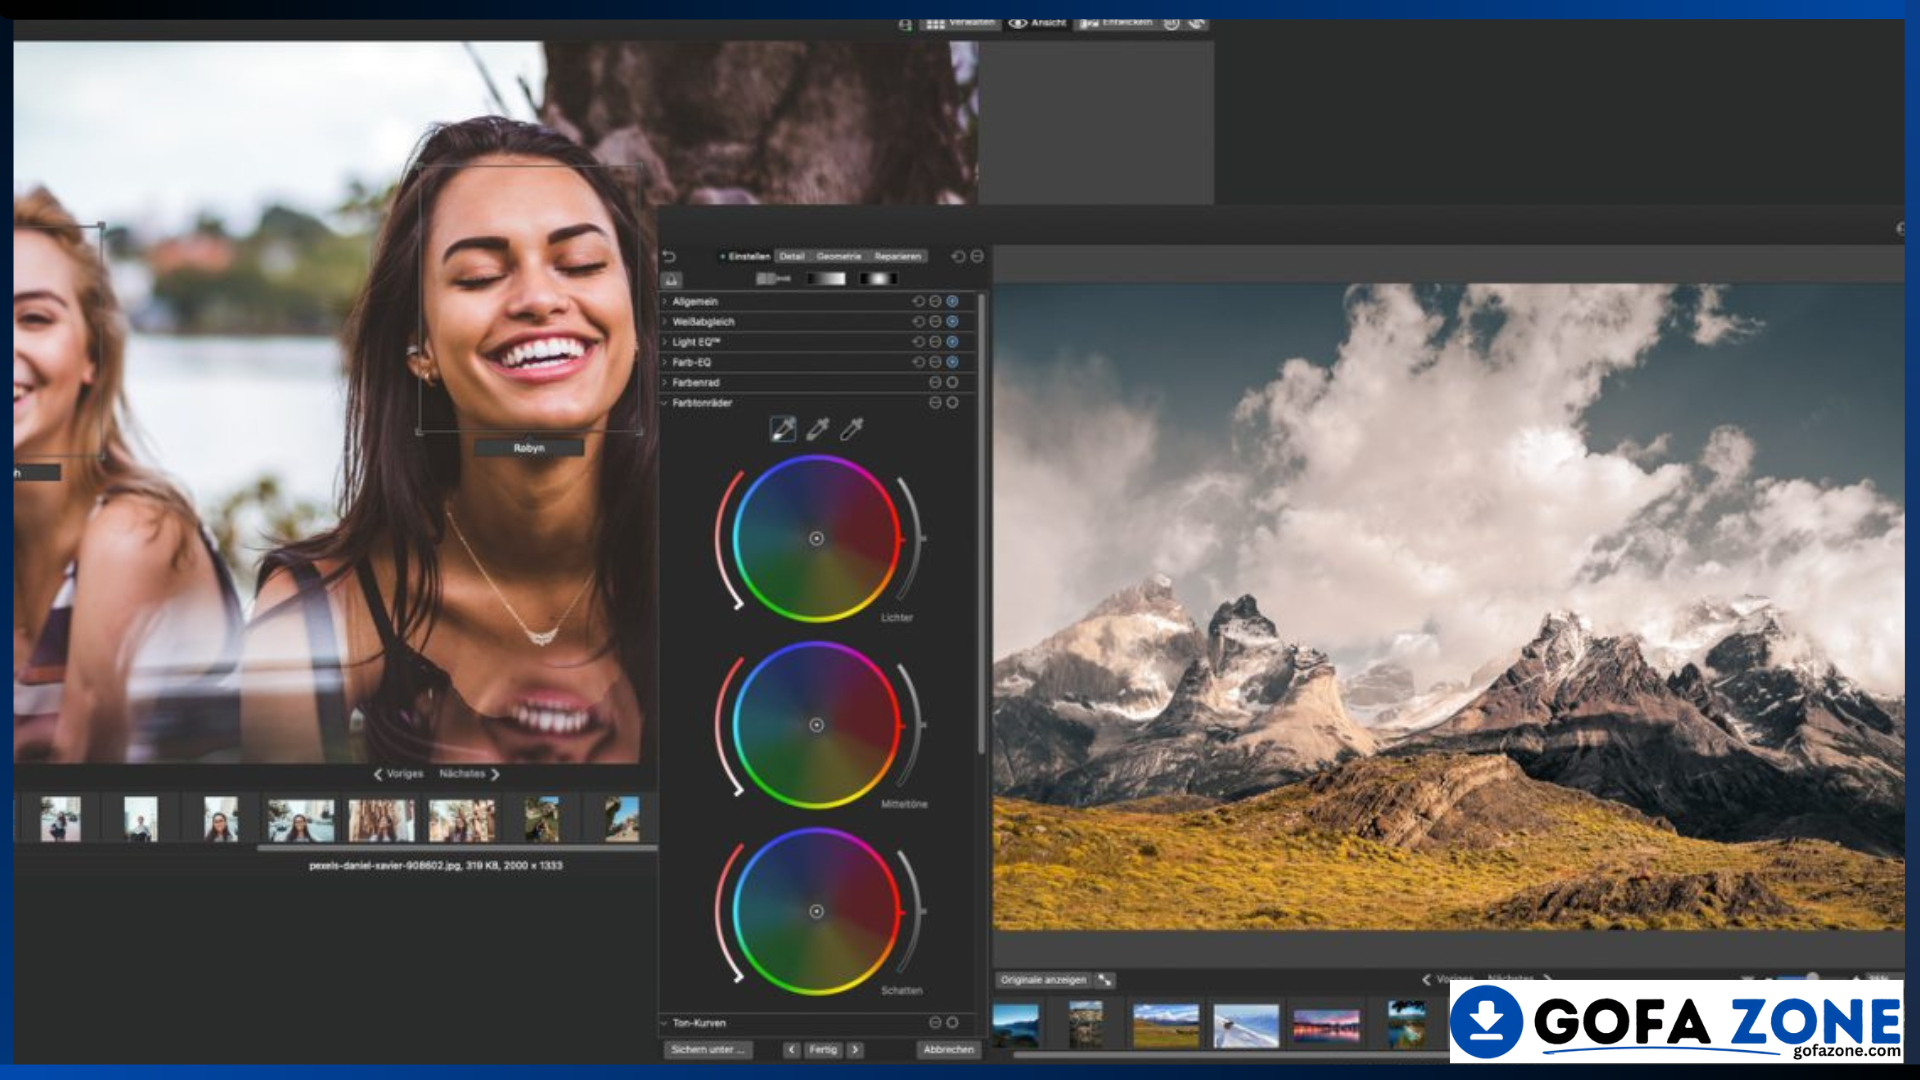Enable the Farbtonräder group circle
Image resolution: width=1920 pixels, height=1080 pixels.
pyautogui.click(x=952, y=403)
